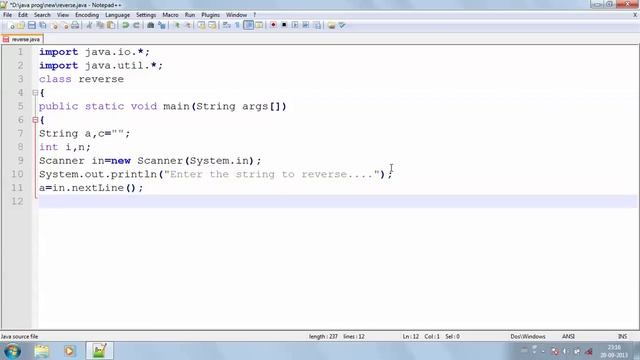640x360 pixels.
Task: Click the Close All toolbar icon
Action: (x=64, y=25)
